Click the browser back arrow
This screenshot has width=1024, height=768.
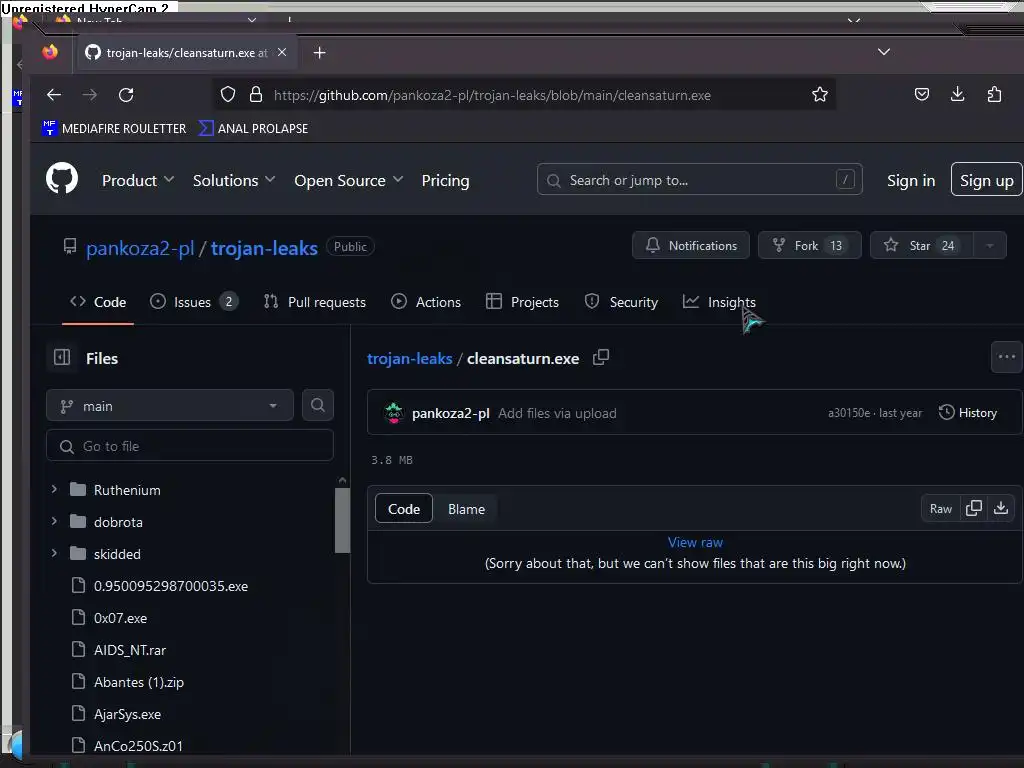point(54,95)
